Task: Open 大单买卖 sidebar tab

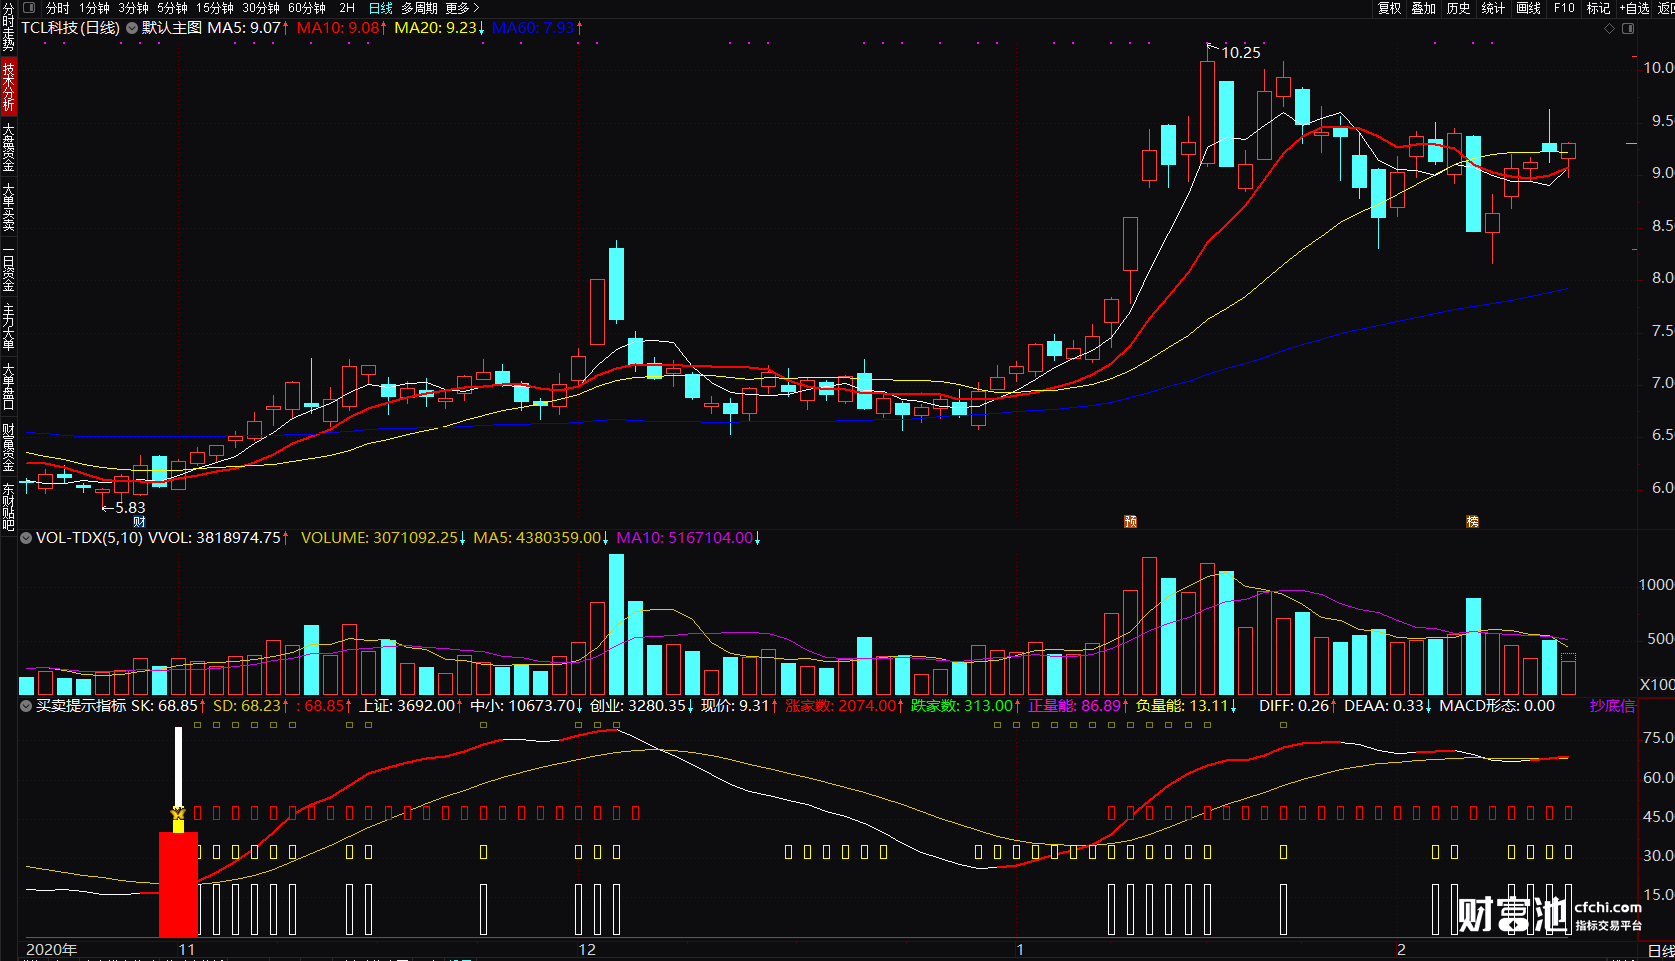Action: click(8, 207)
